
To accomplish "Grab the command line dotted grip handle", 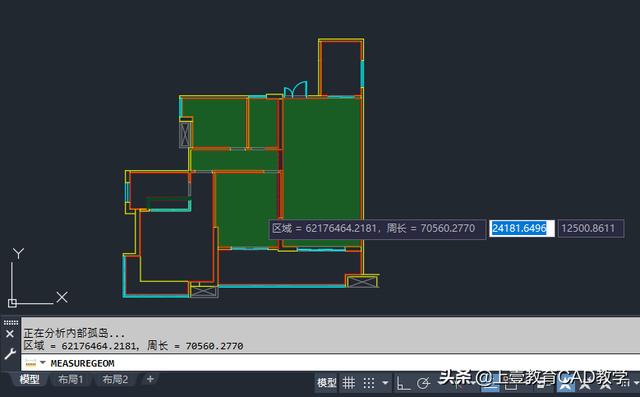I will tap(10, 322).
